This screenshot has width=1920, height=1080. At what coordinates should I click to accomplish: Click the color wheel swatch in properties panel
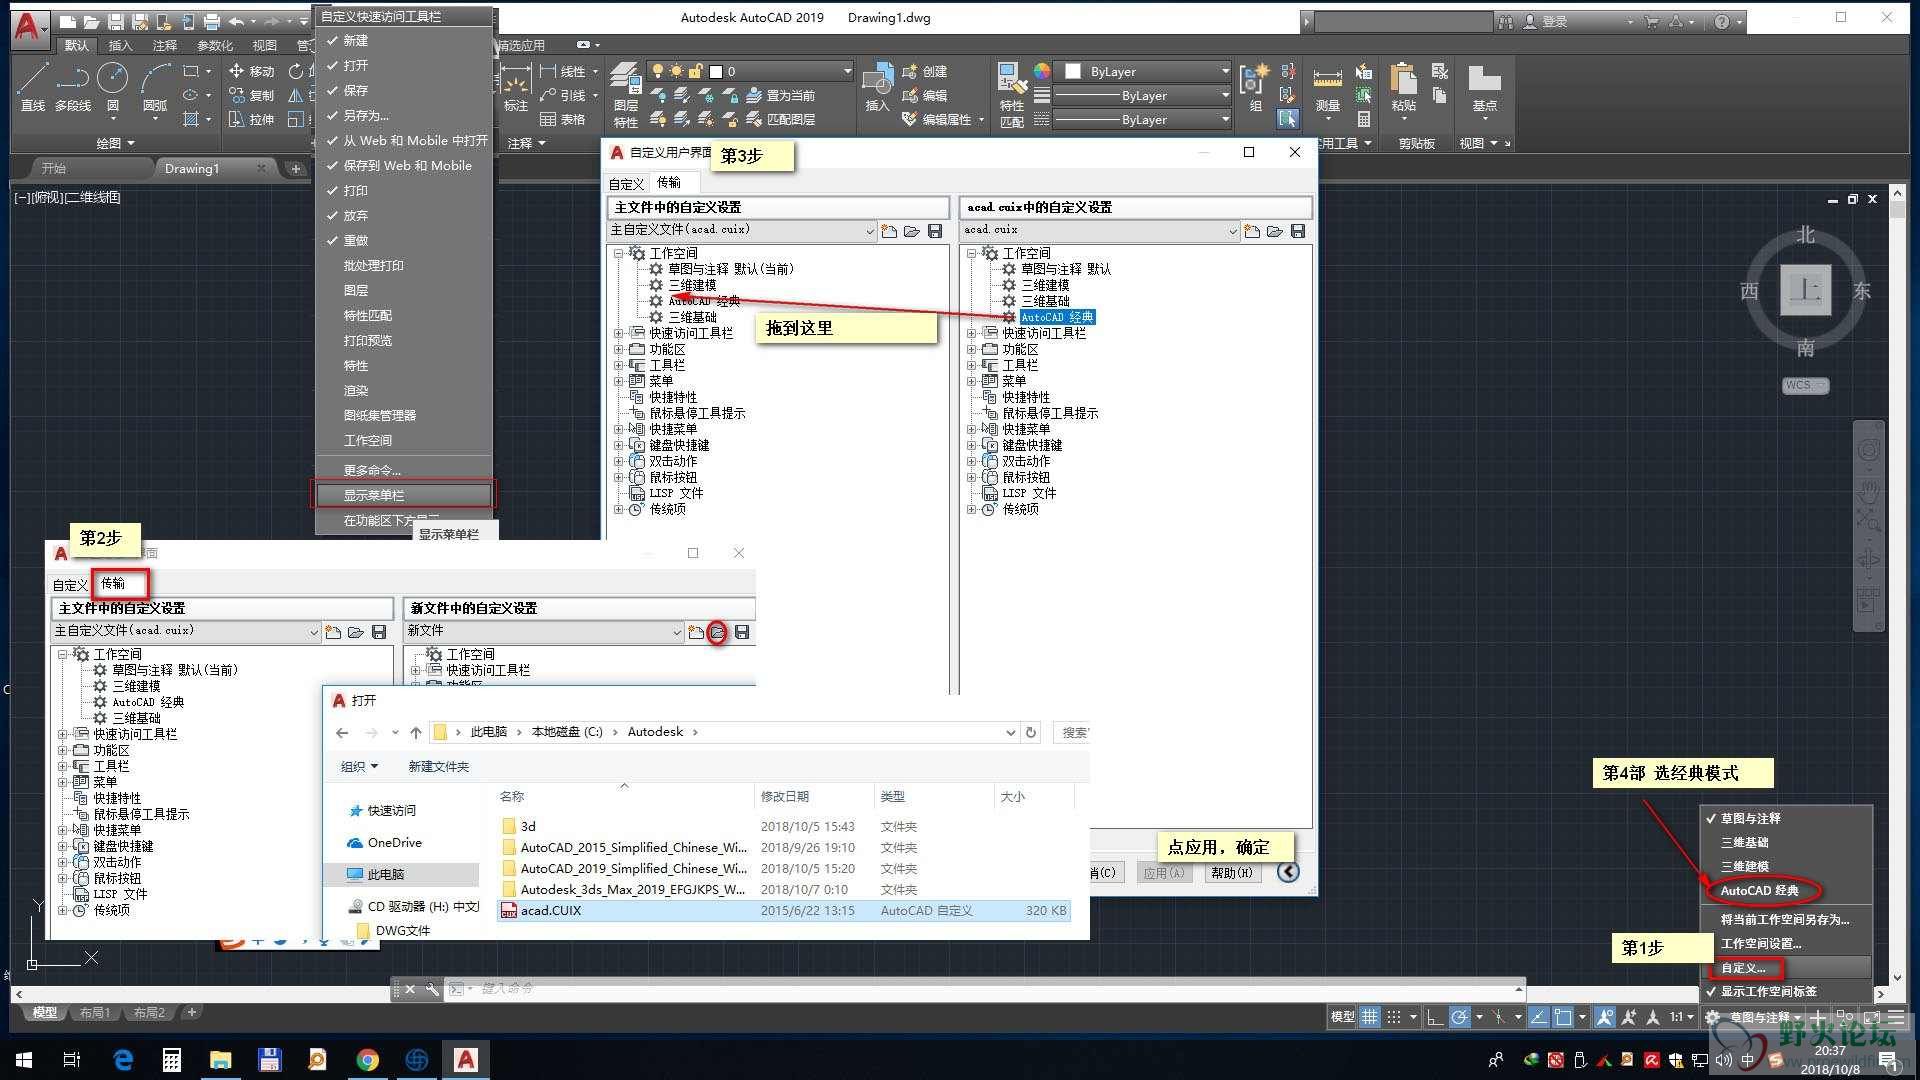point(1042,71)
